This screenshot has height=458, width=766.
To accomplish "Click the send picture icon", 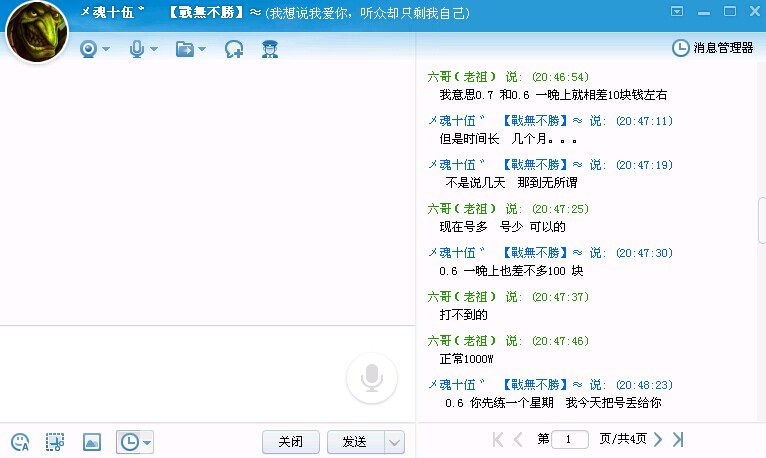I will [91, 441].
